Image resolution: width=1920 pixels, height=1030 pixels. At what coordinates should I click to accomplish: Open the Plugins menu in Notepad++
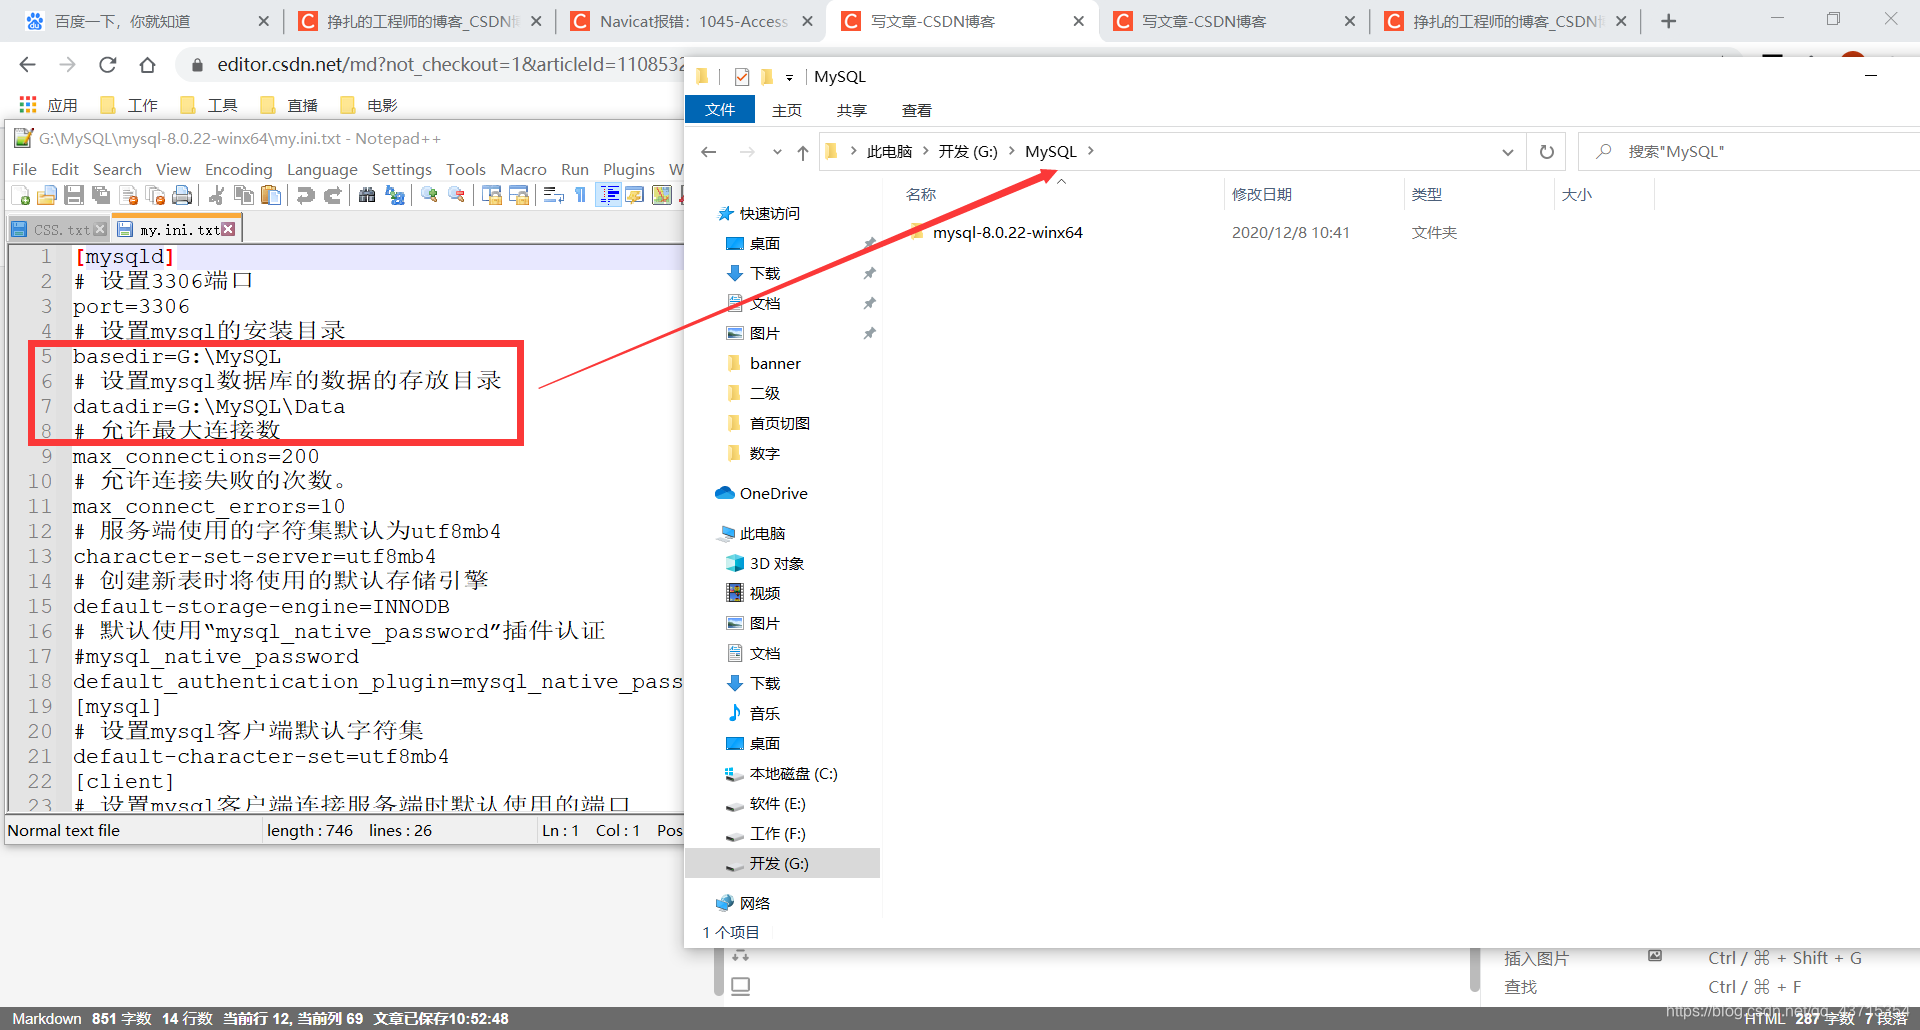[x=628, y=169]
